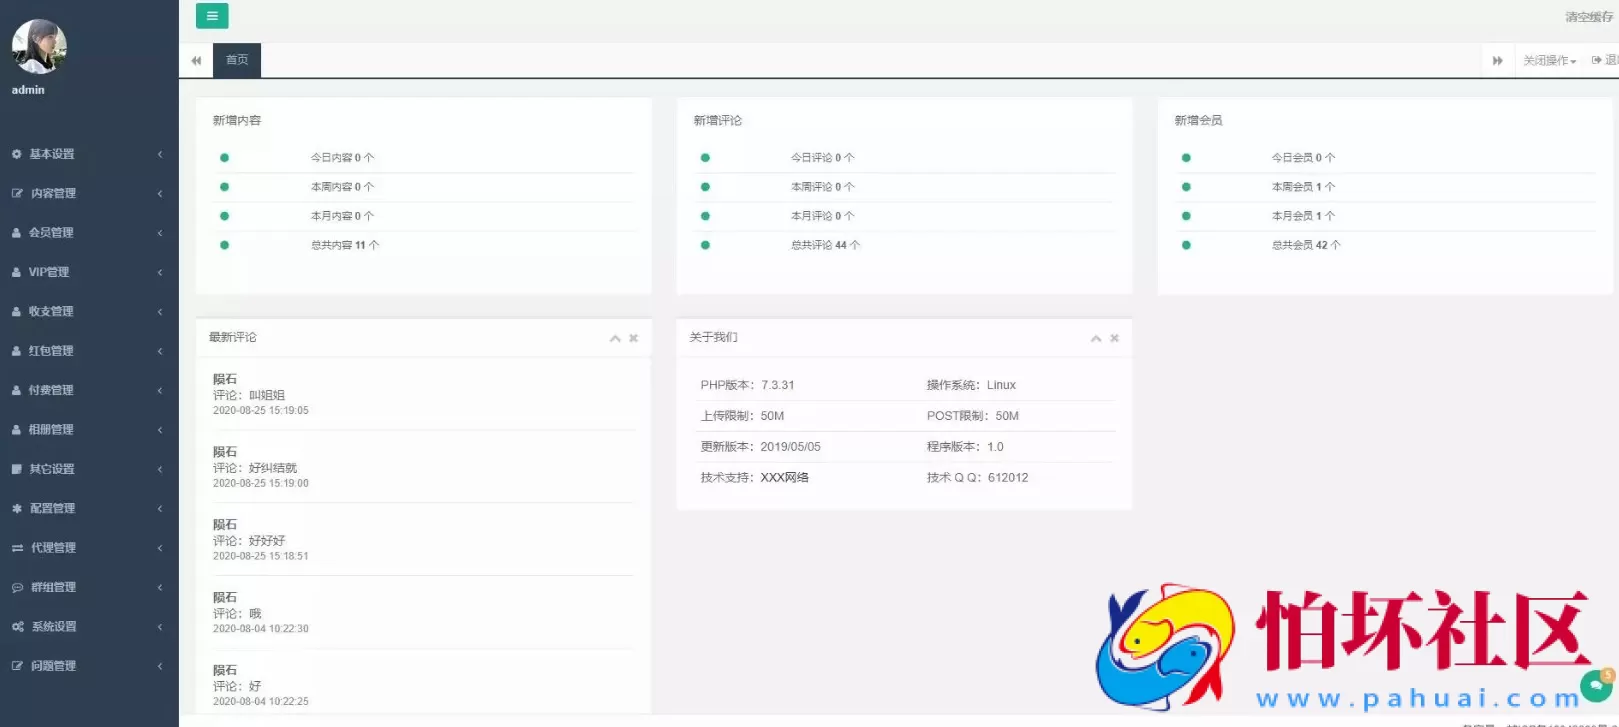The width and height of the screenshot is (1619, 727).
Task: Open the green chat widget icon
Action: click(x=1596, y=686)
